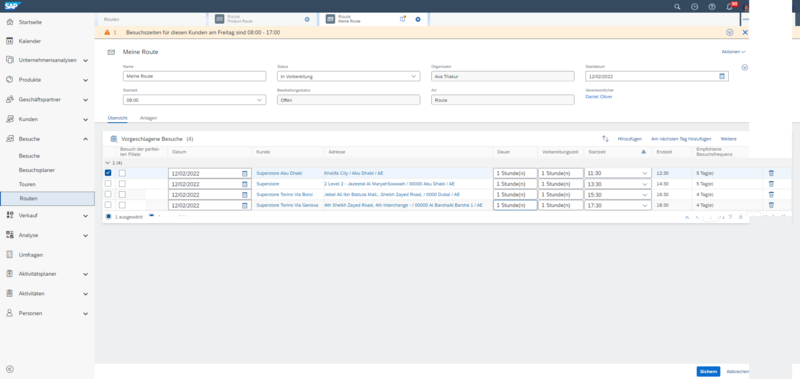Screen dimensions: 800x379
Task: Open the recent history clock icon
Action: pos(694,7)
